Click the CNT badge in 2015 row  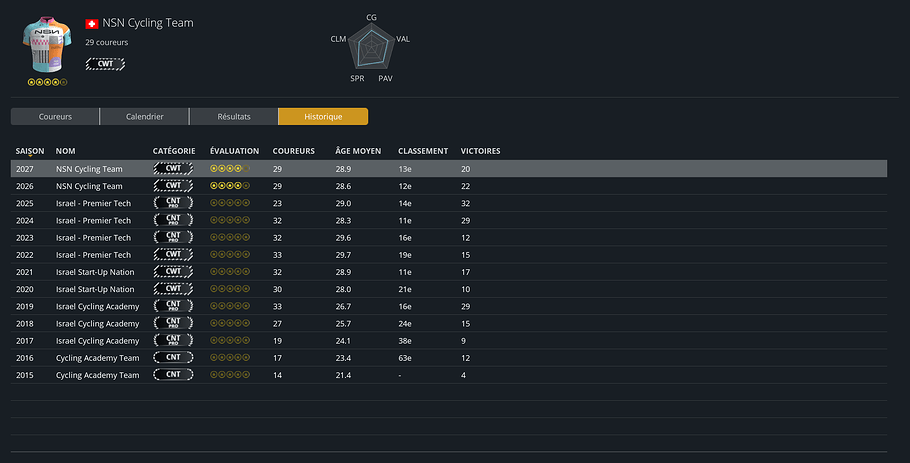(x=173, y=375)
